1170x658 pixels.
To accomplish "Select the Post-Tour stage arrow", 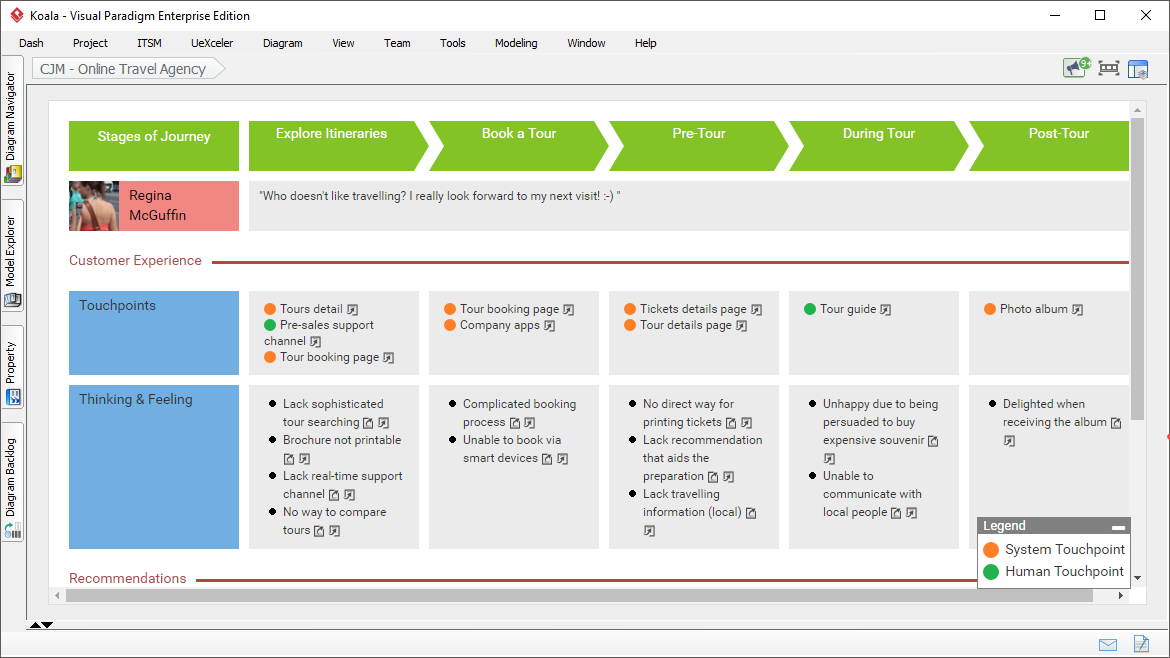I will (x=1050, y=145).
